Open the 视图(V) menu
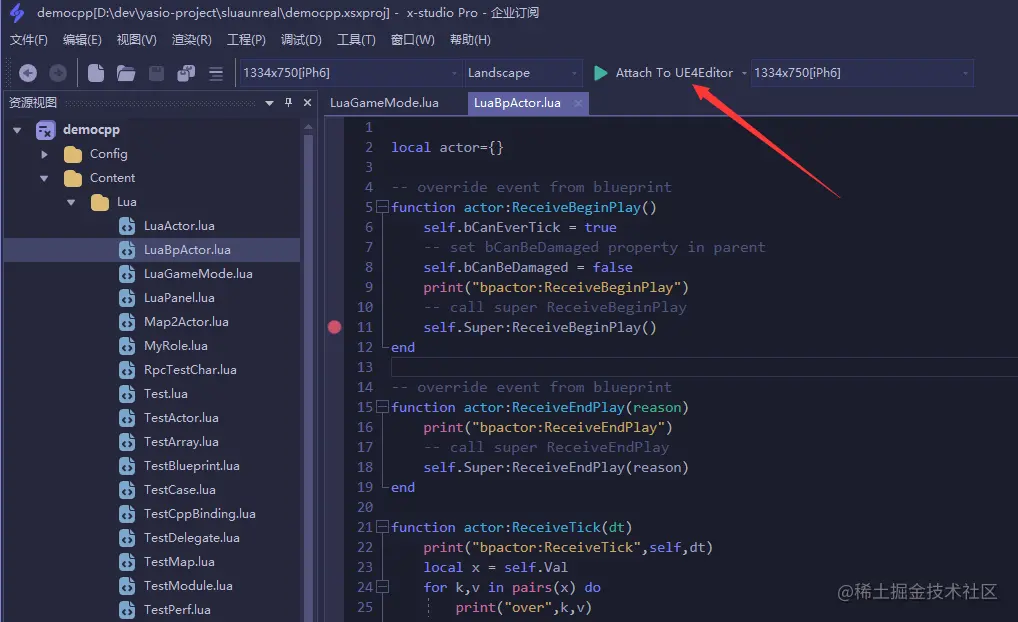Image resolution: width=1018 pixels, height=622 pixels. coord(136,40)
